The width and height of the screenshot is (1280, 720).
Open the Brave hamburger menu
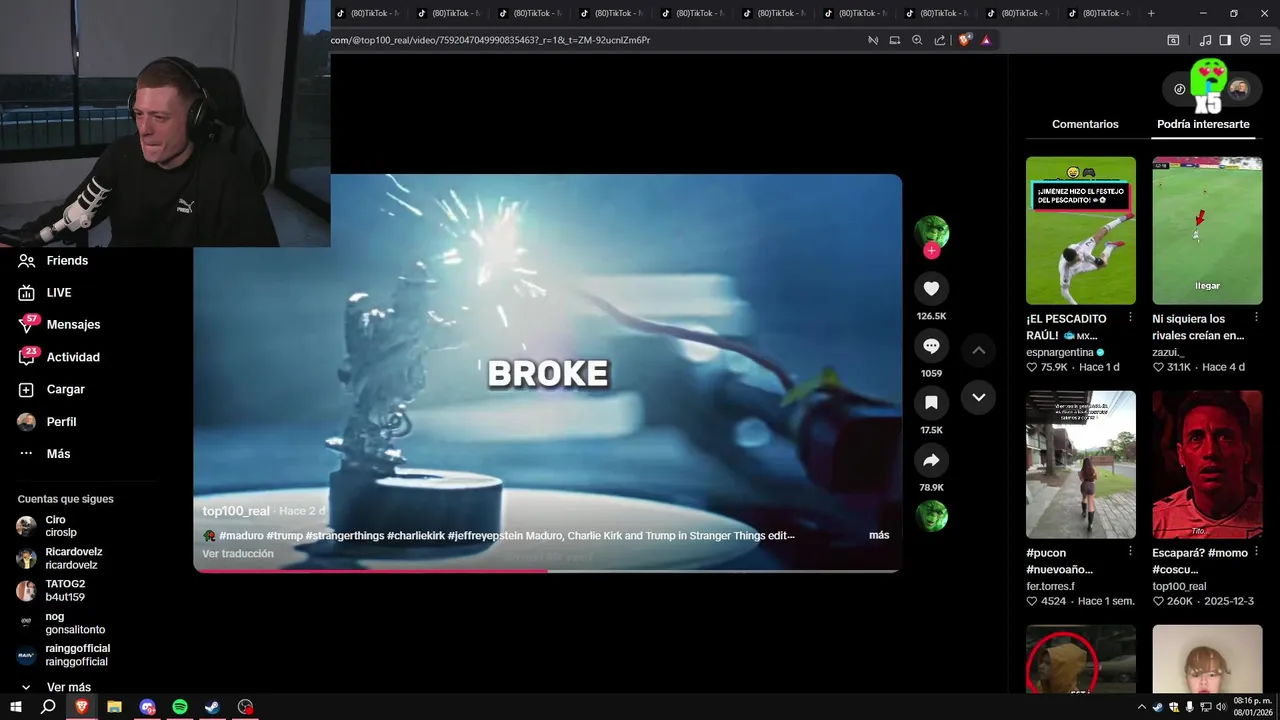coord(1266,40)
